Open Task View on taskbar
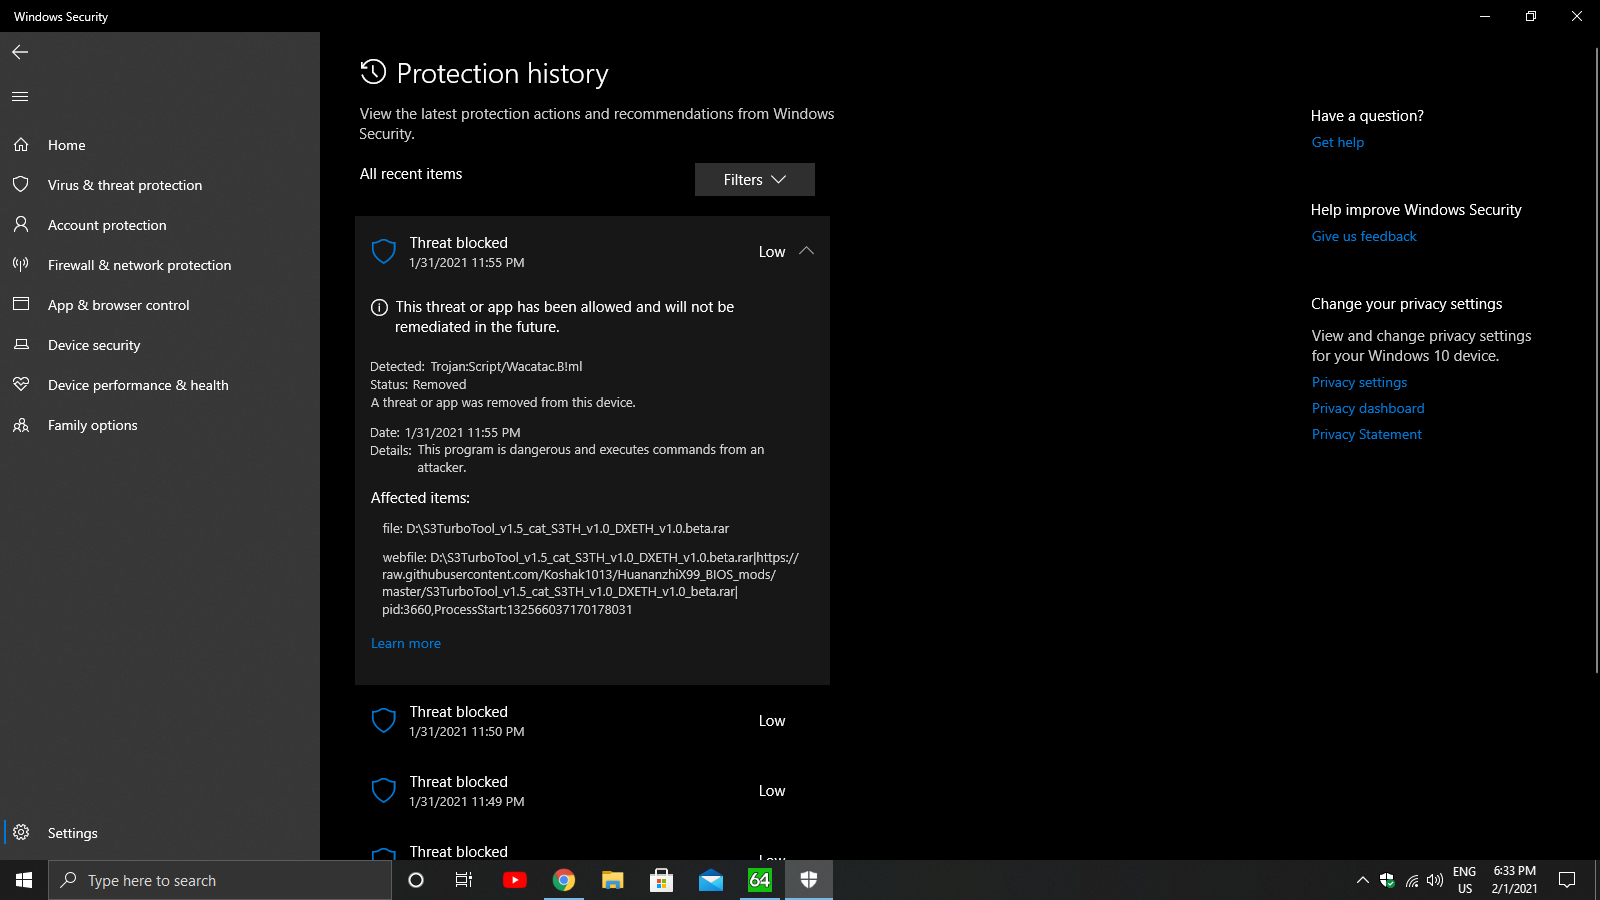The height and width of the screenshot is (900, 1600). [x=464, y=880]
